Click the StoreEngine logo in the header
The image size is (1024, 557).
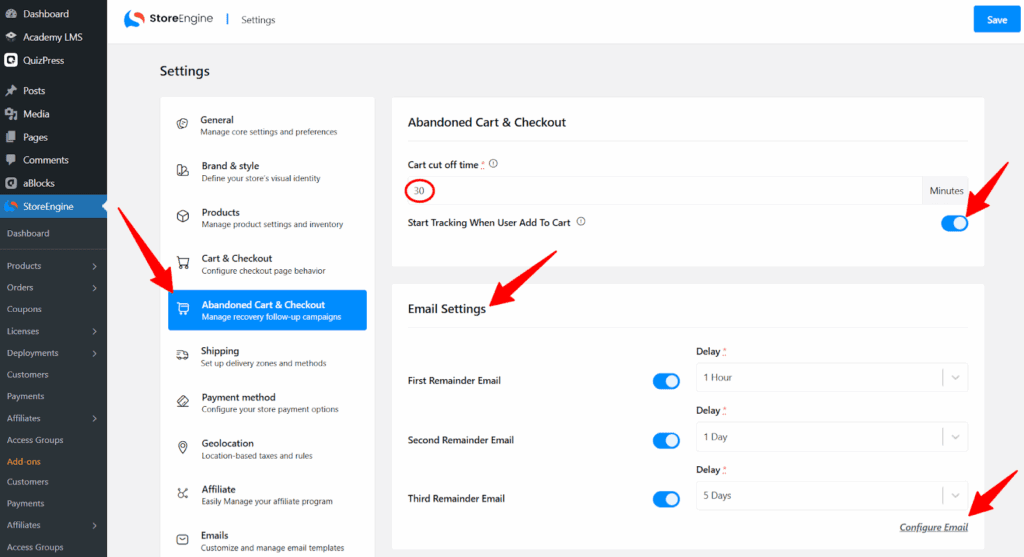pyautogui.click(x=168, y=19)
